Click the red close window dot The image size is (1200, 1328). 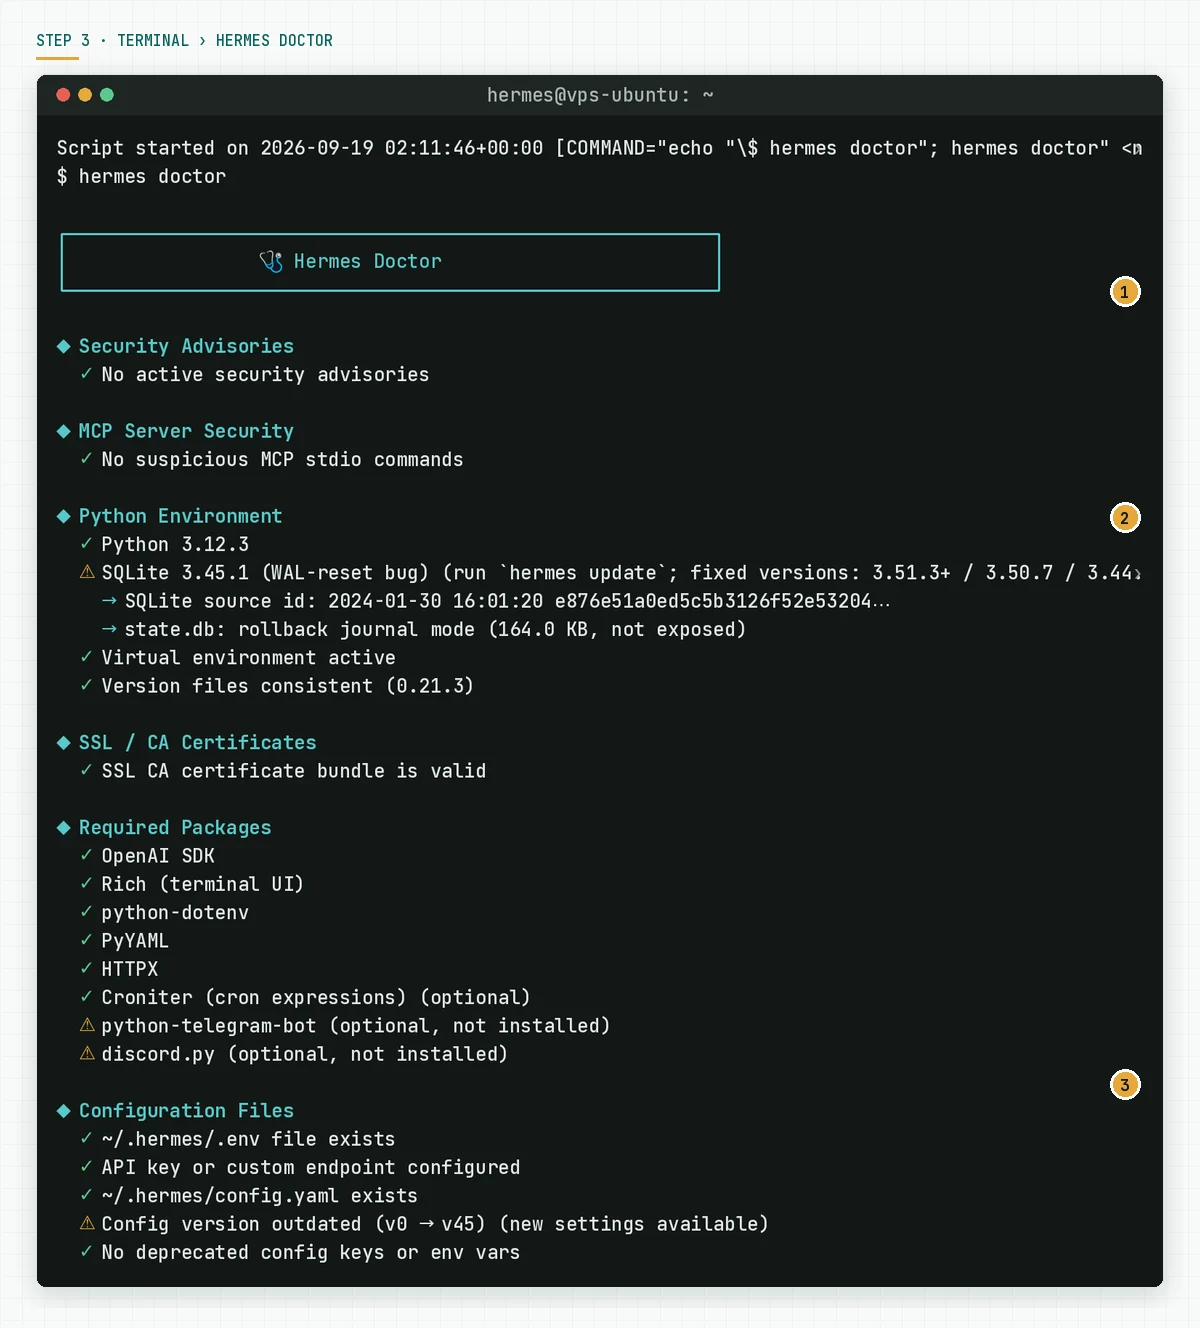pos(63,95)
